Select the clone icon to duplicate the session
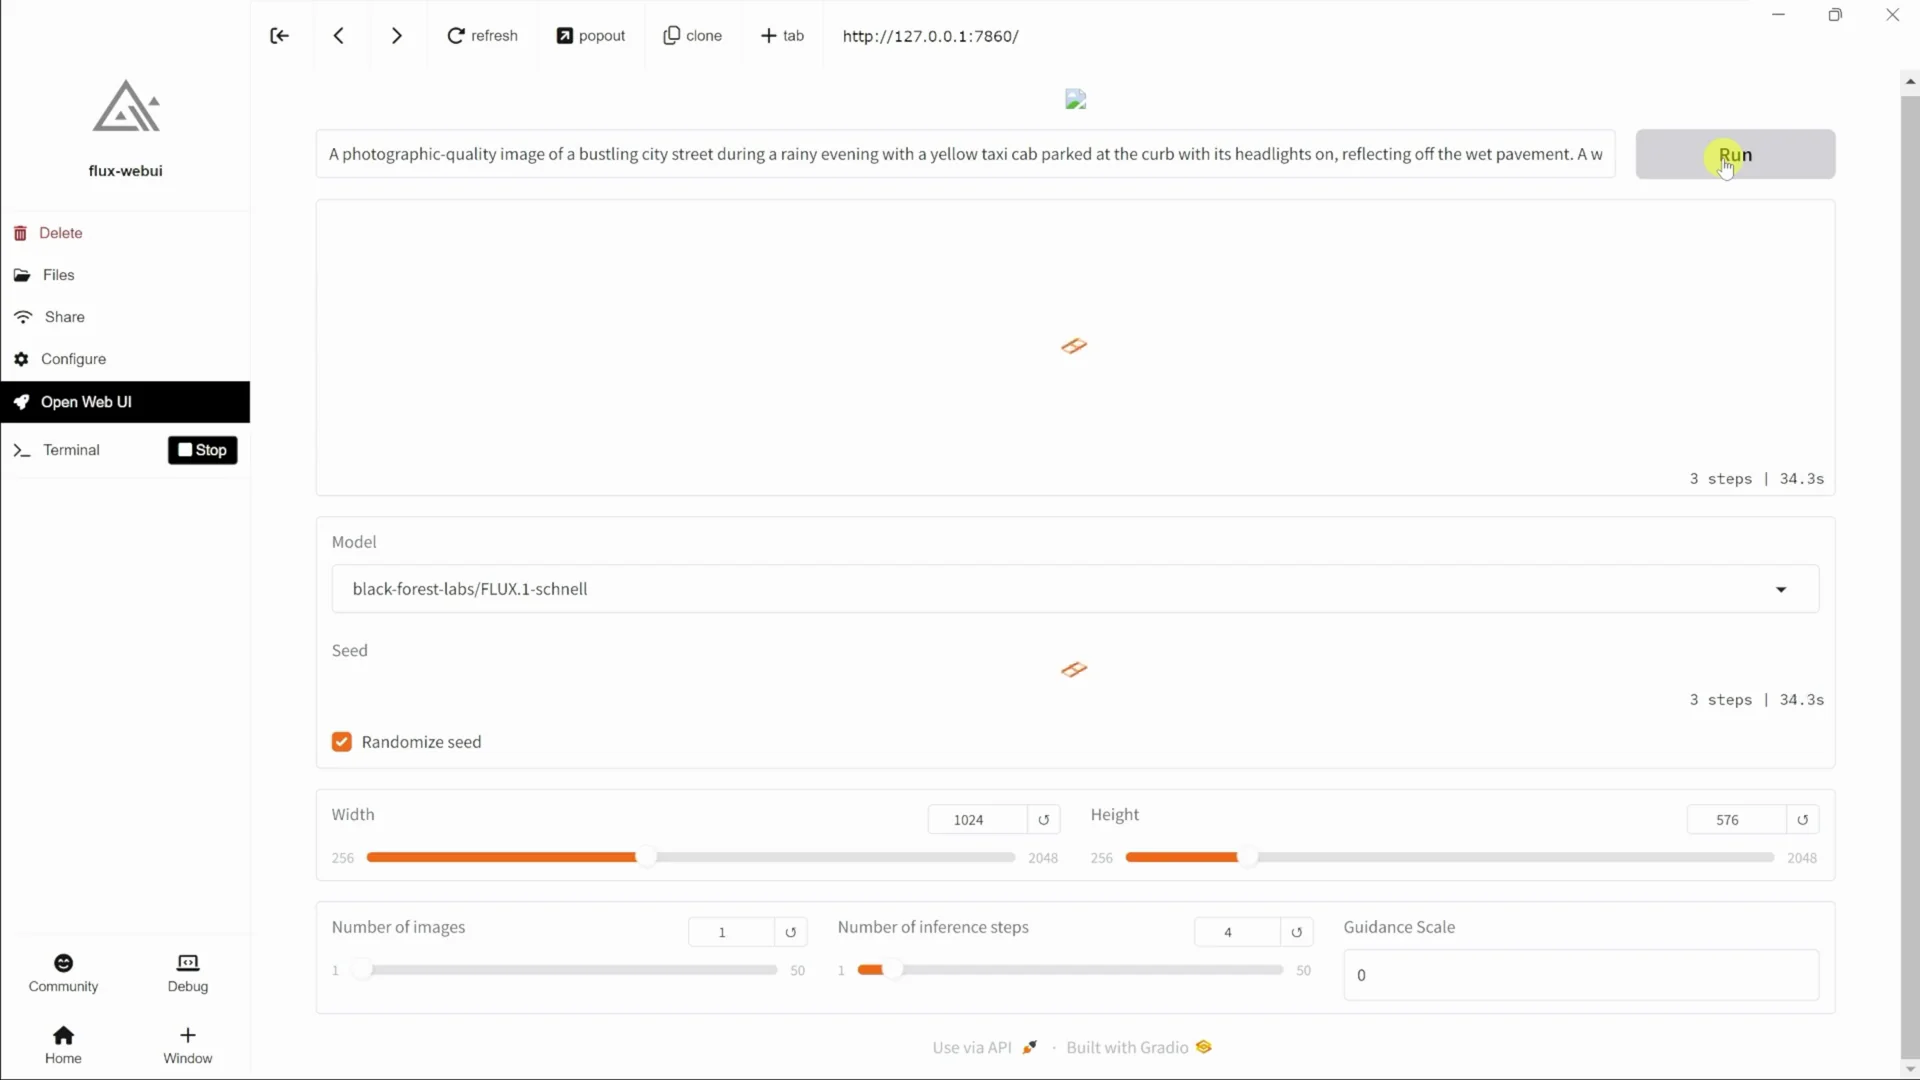 point(673,35)
